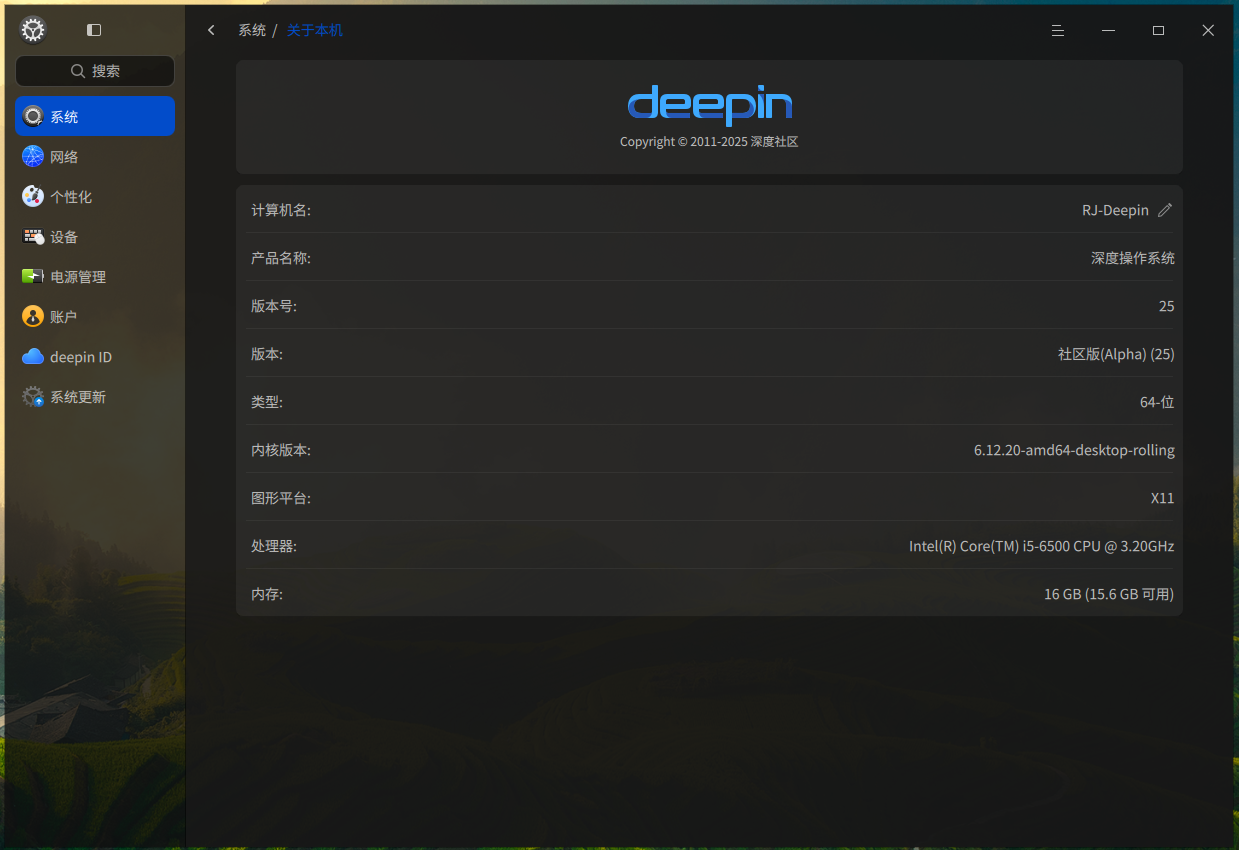Click the 电源管理 battery icon
1239x850 pixels.
(33, 276)
